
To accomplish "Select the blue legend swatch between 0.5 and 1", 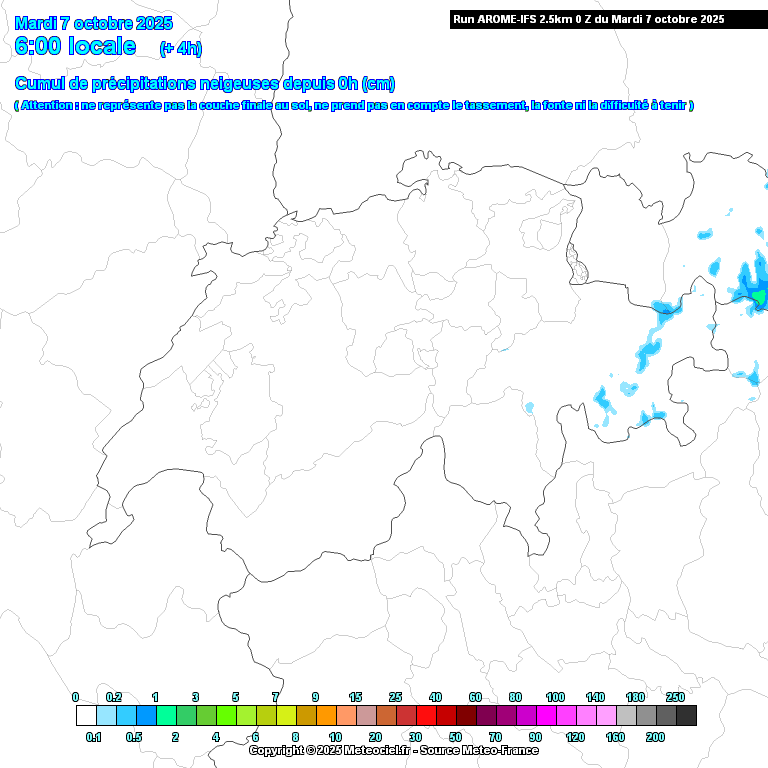I will click(x=146, y=716).
